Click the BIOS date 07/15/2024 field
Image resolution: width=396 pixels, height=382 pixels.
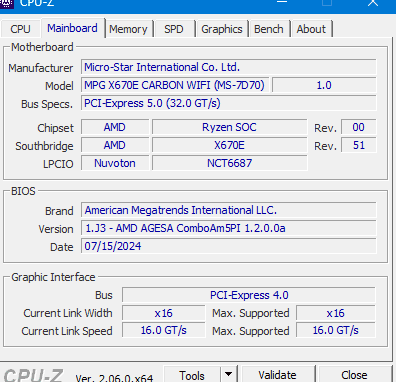click(x=229, y=246)
